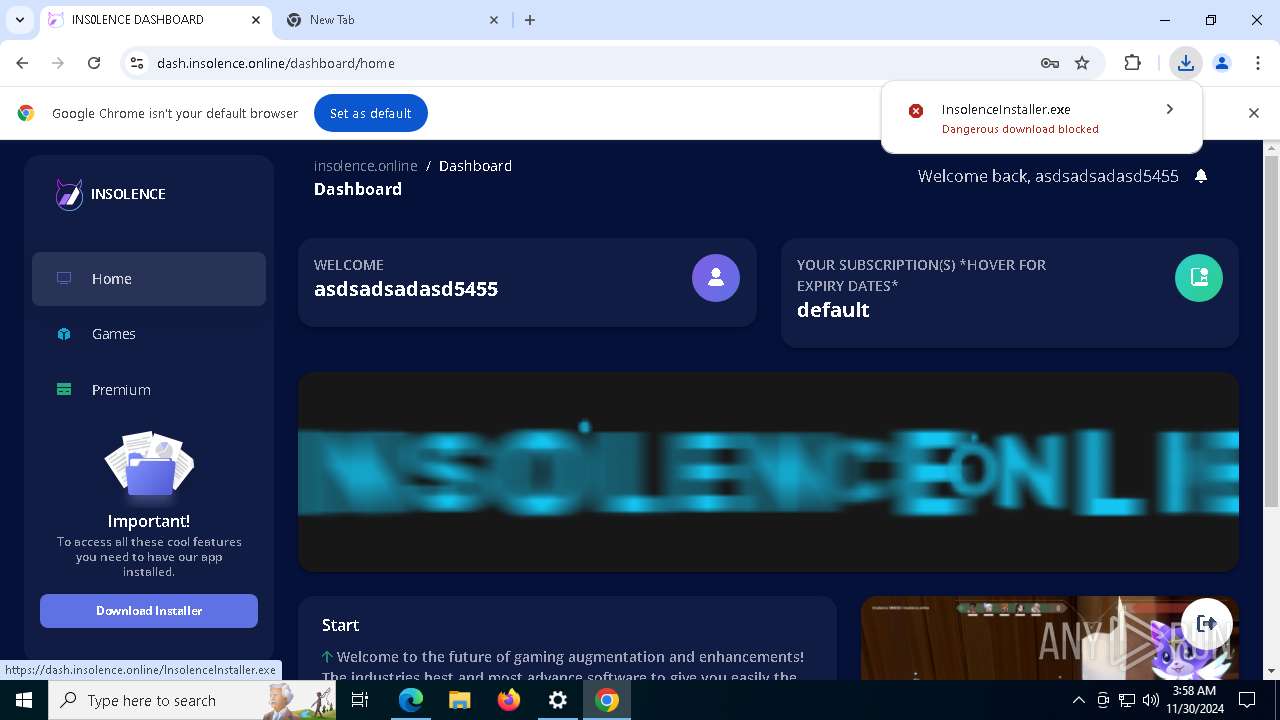1280x720 pixels.
Task: Open a new browser tab
Action: [x=530, y=20]
